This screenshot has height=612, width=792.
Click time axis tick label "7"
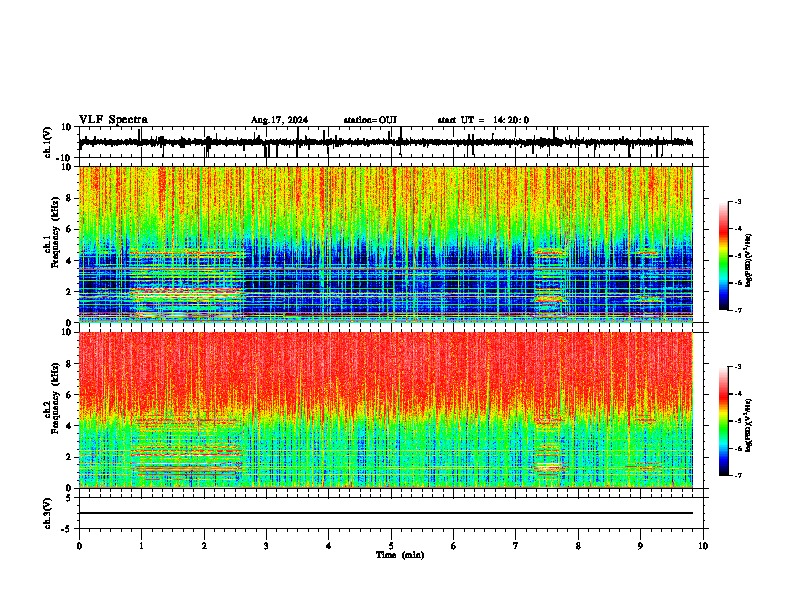[x=516, y=546]
